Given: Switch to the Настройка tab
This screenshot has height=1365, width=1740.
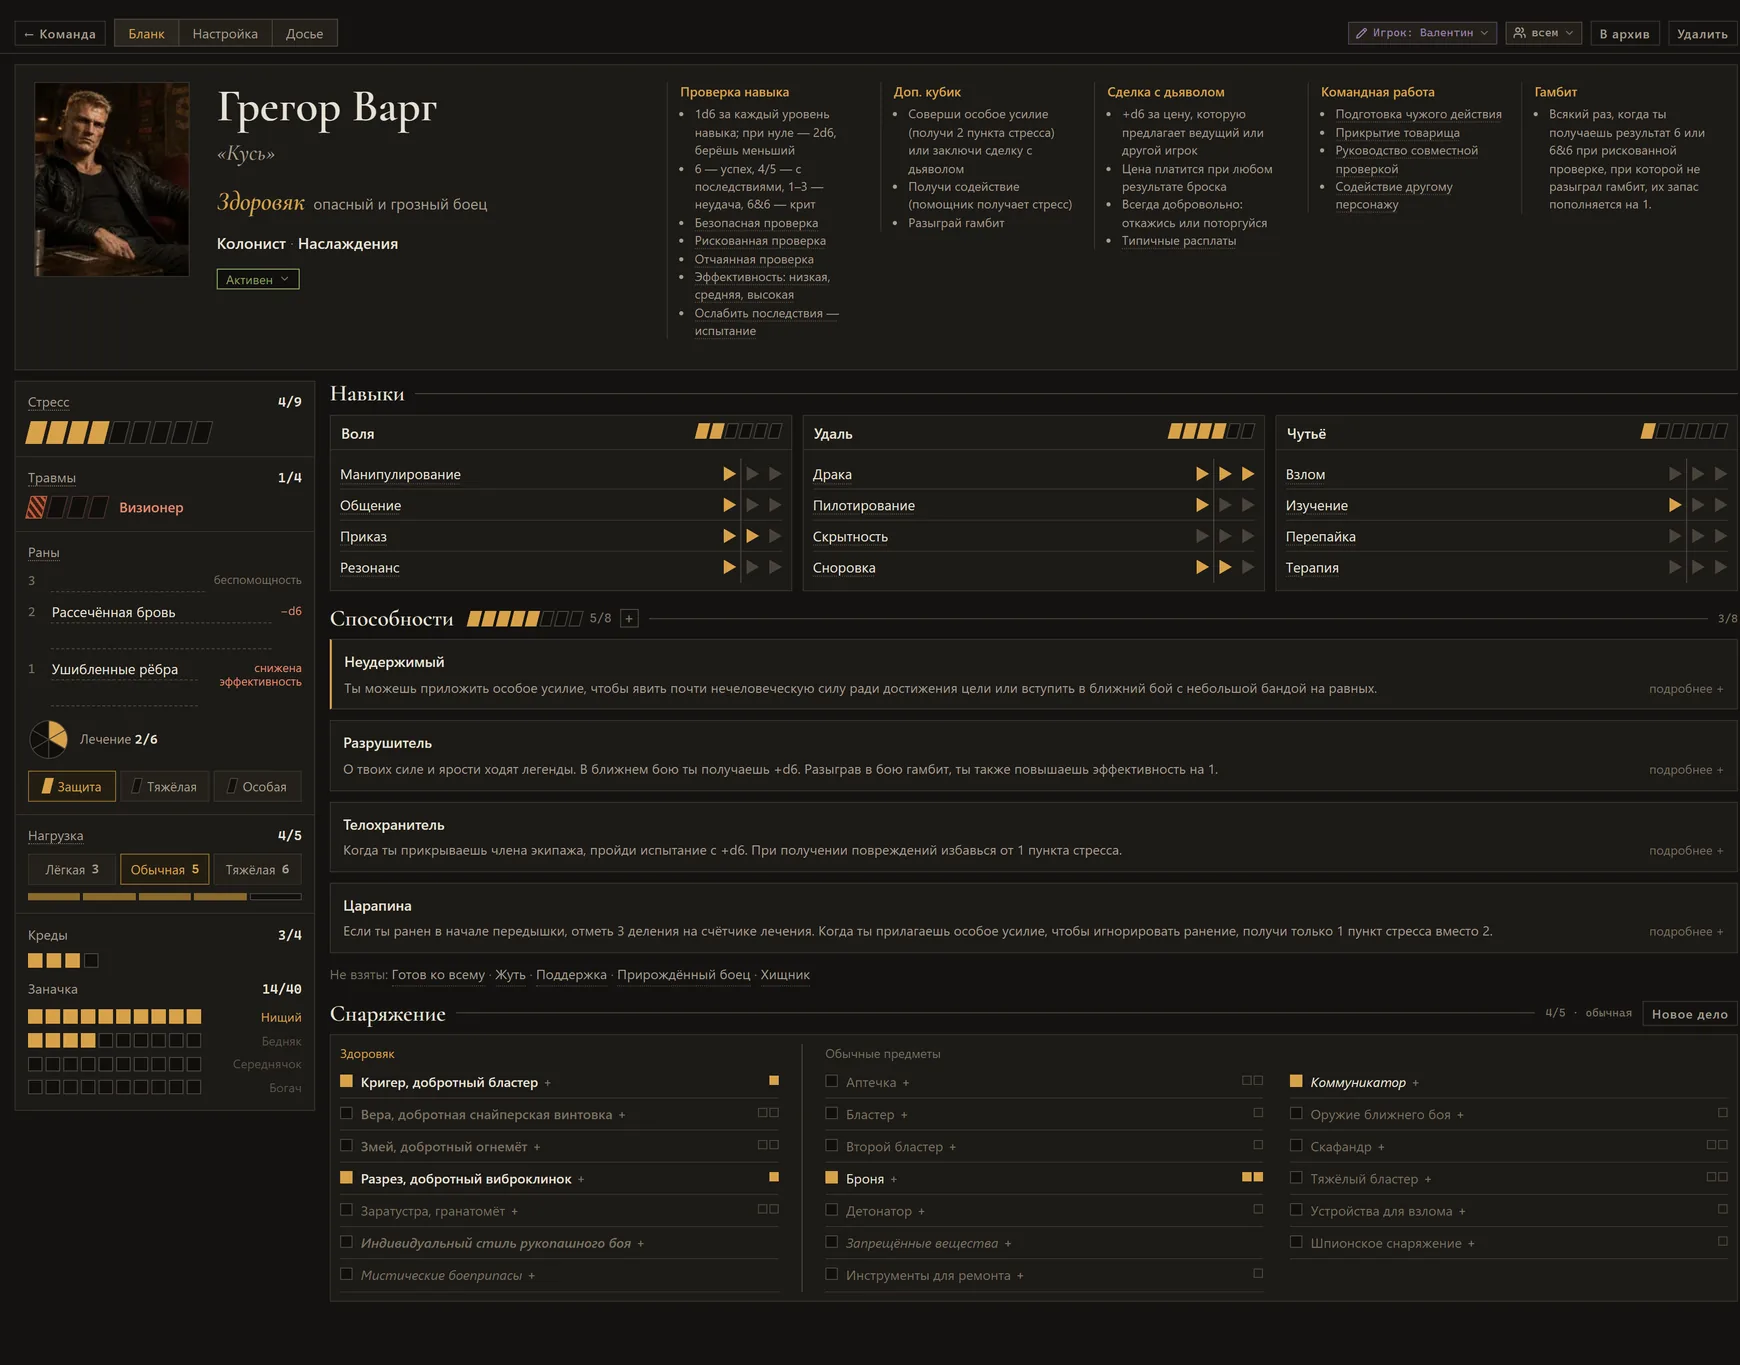Looking at the screenshot, I should pyautogui.click(x=225, y=33).
